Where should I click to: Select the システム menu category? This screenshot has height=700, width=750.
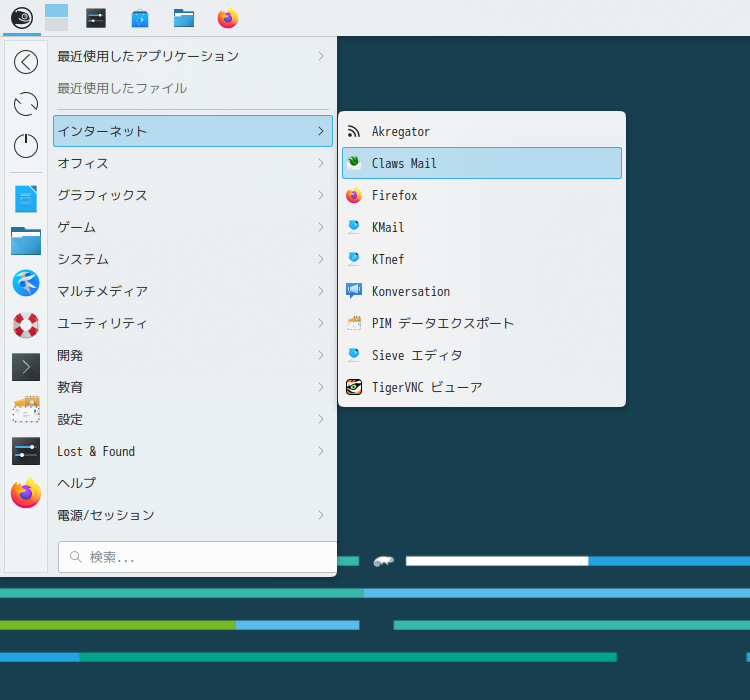point(193,259)
